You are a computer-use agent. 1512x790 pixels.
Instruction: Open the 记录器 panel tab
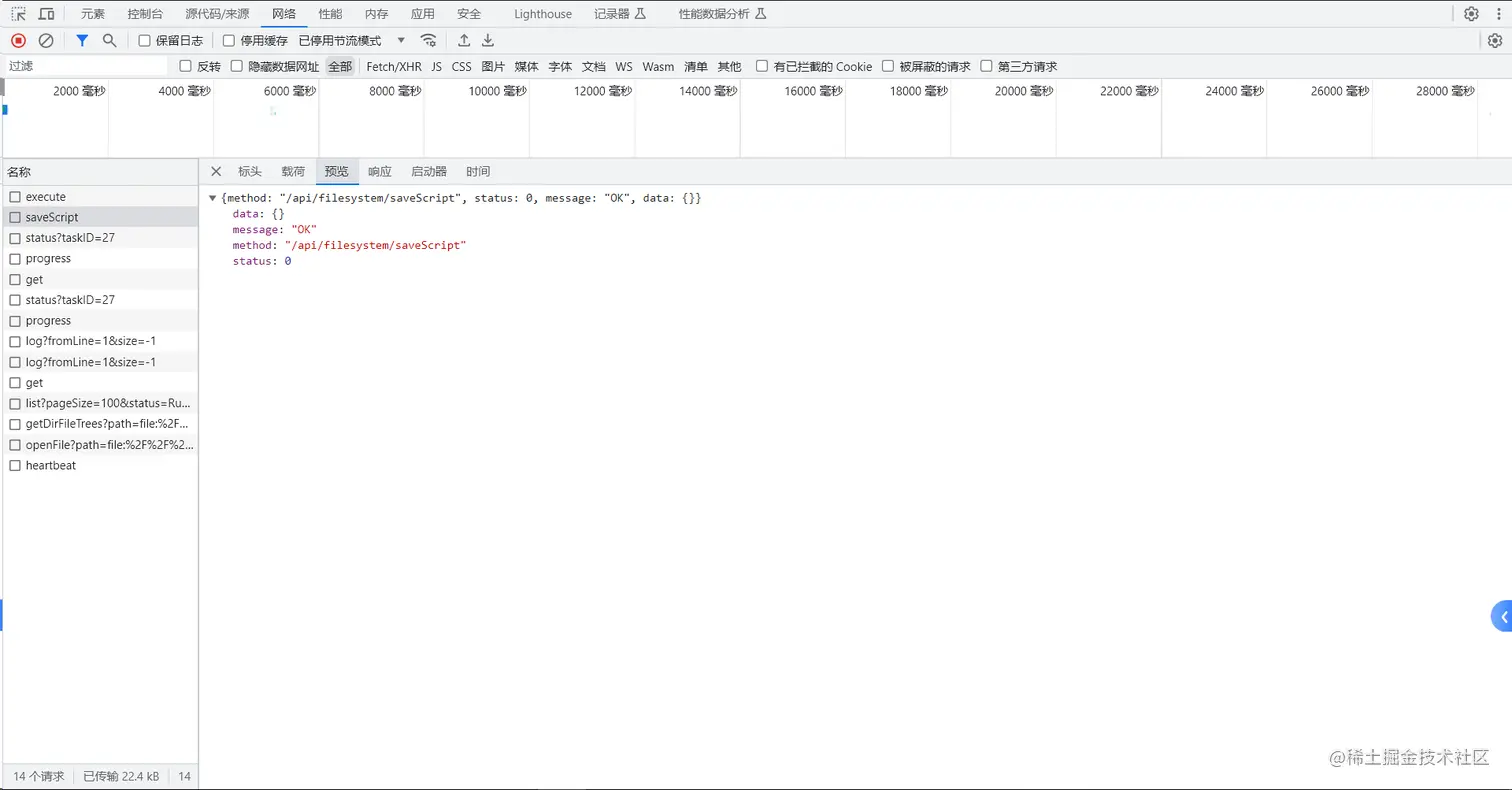coord(620,14)
